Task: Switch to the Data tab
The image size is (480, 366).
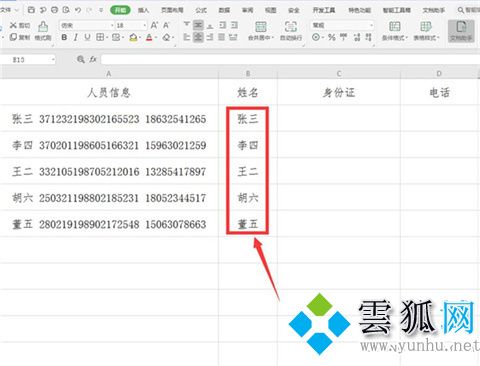Action: [224, 10]
